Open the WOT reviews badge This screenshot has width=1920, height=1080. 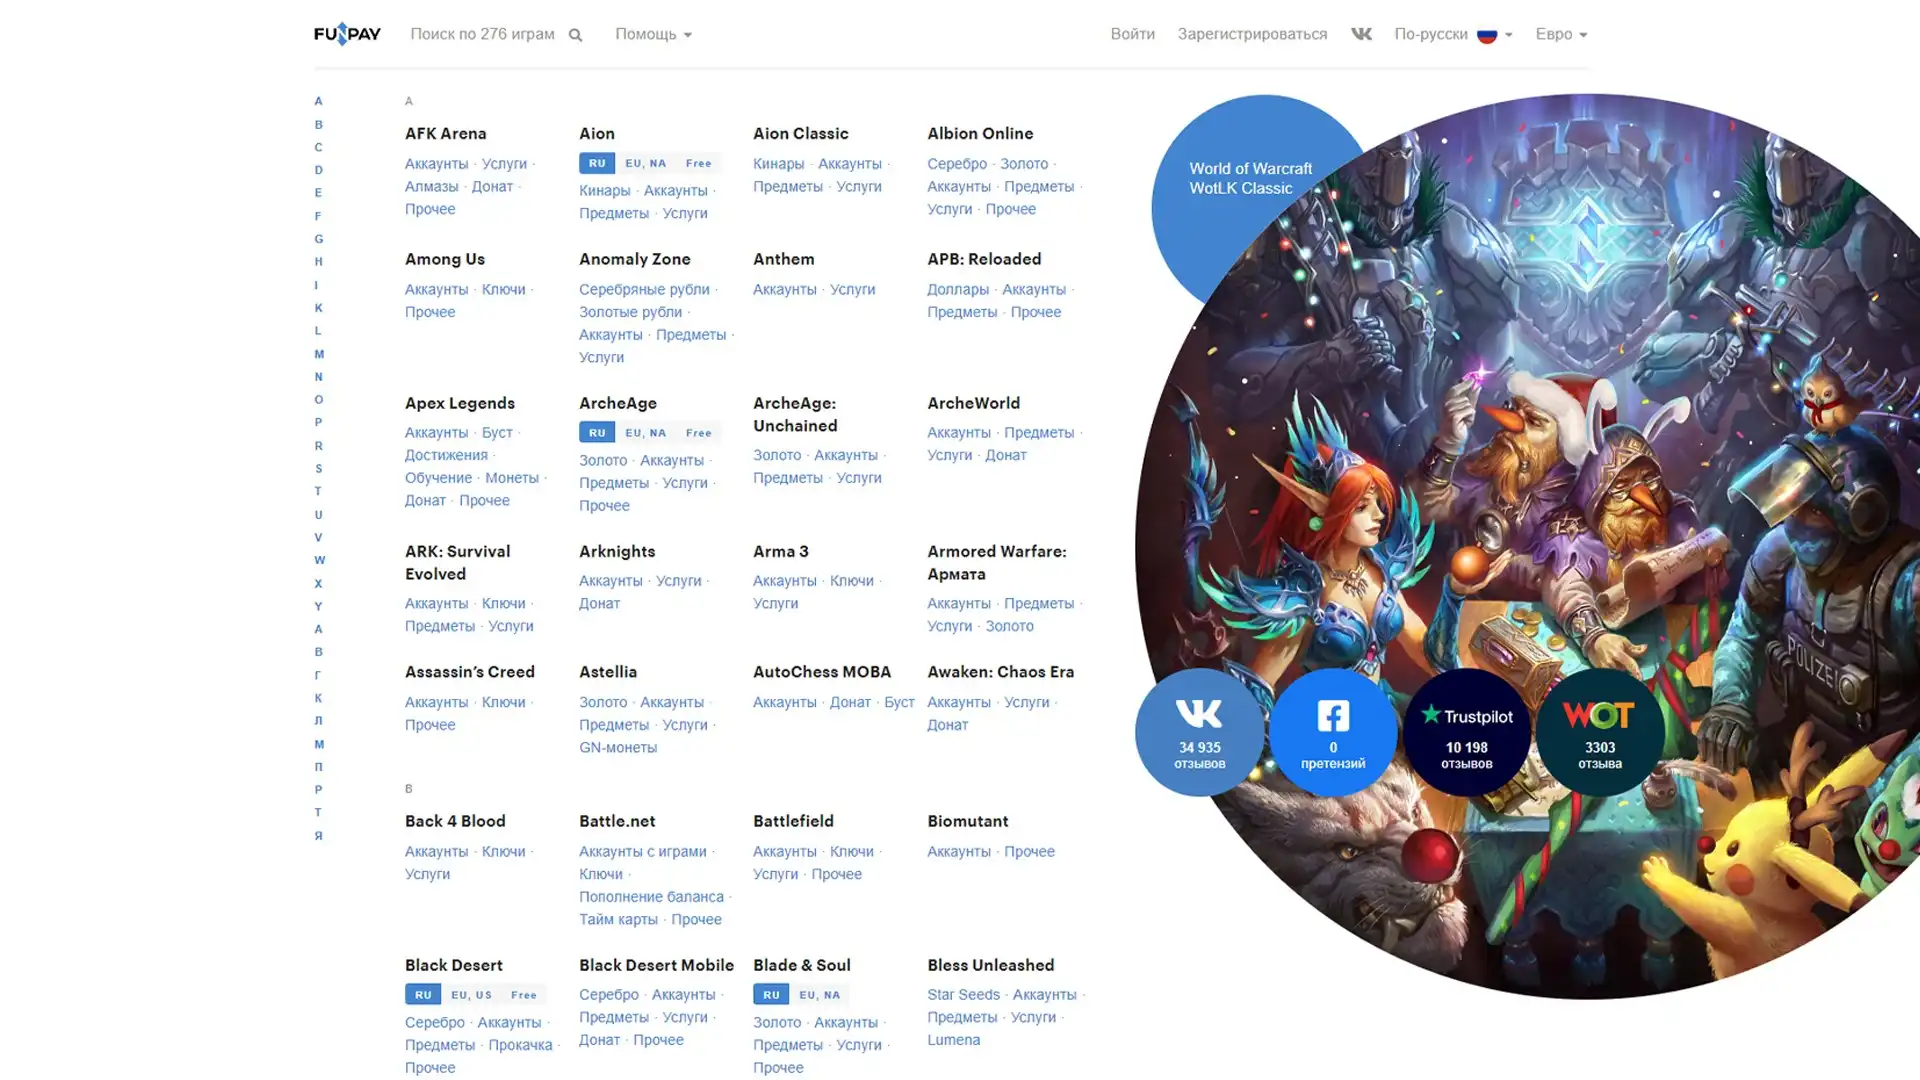coord(1600,732)
